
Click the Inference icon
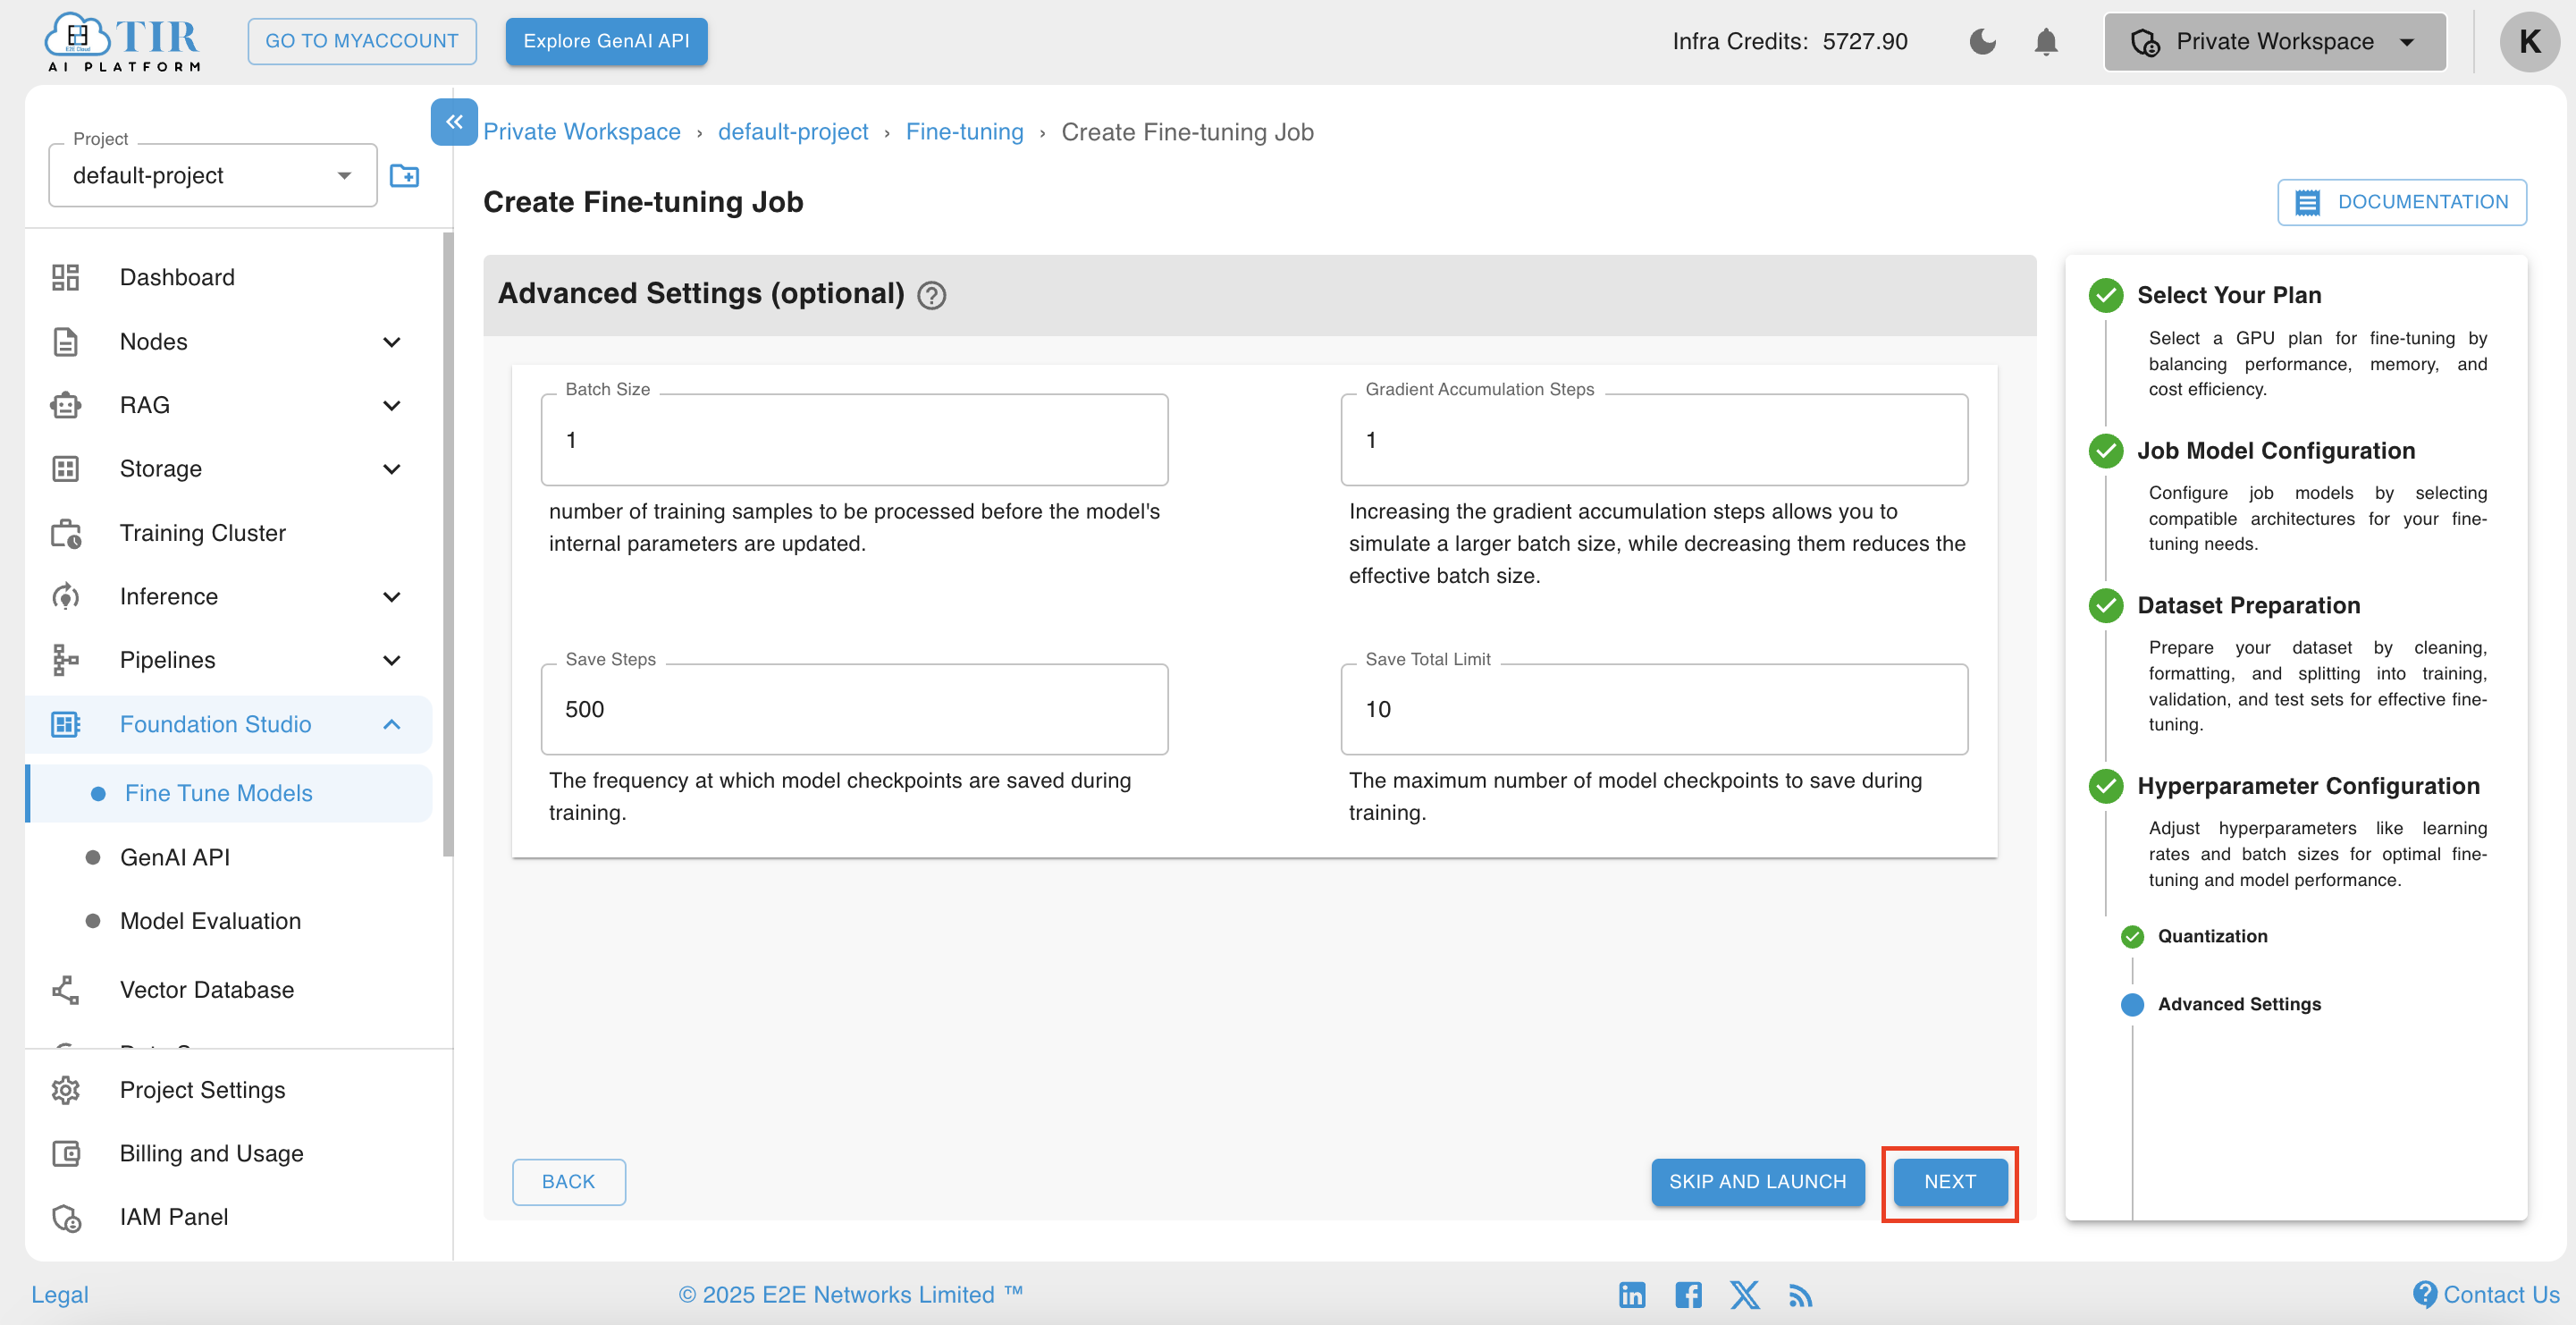(66, 597)
